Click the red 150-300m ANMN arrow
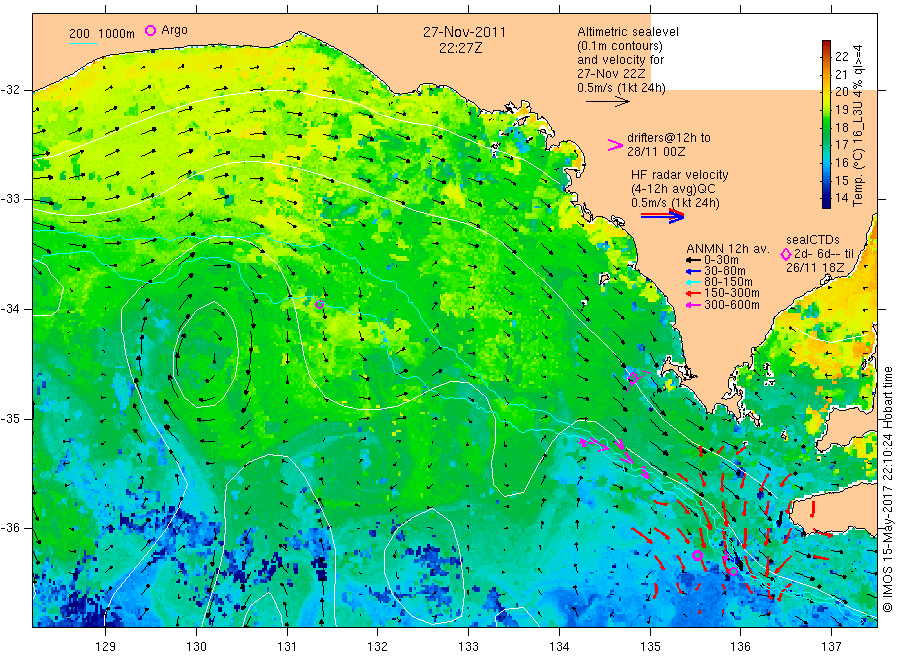Screen dimensions: 900x660 (x=694, y=294)
